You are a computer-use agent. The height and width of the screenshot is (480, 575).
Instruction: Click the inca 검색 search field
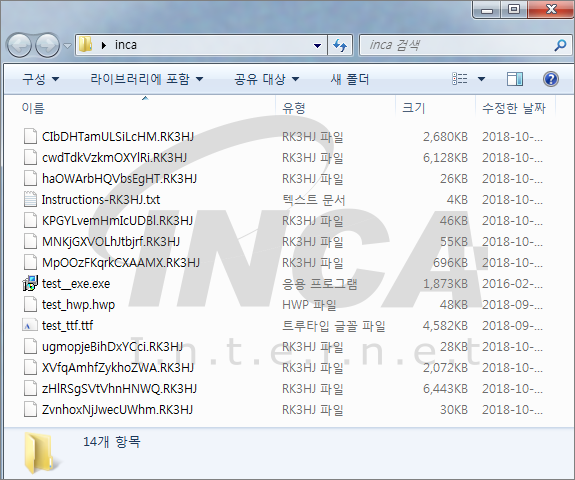pyautogui.click(x=457, y=45)
